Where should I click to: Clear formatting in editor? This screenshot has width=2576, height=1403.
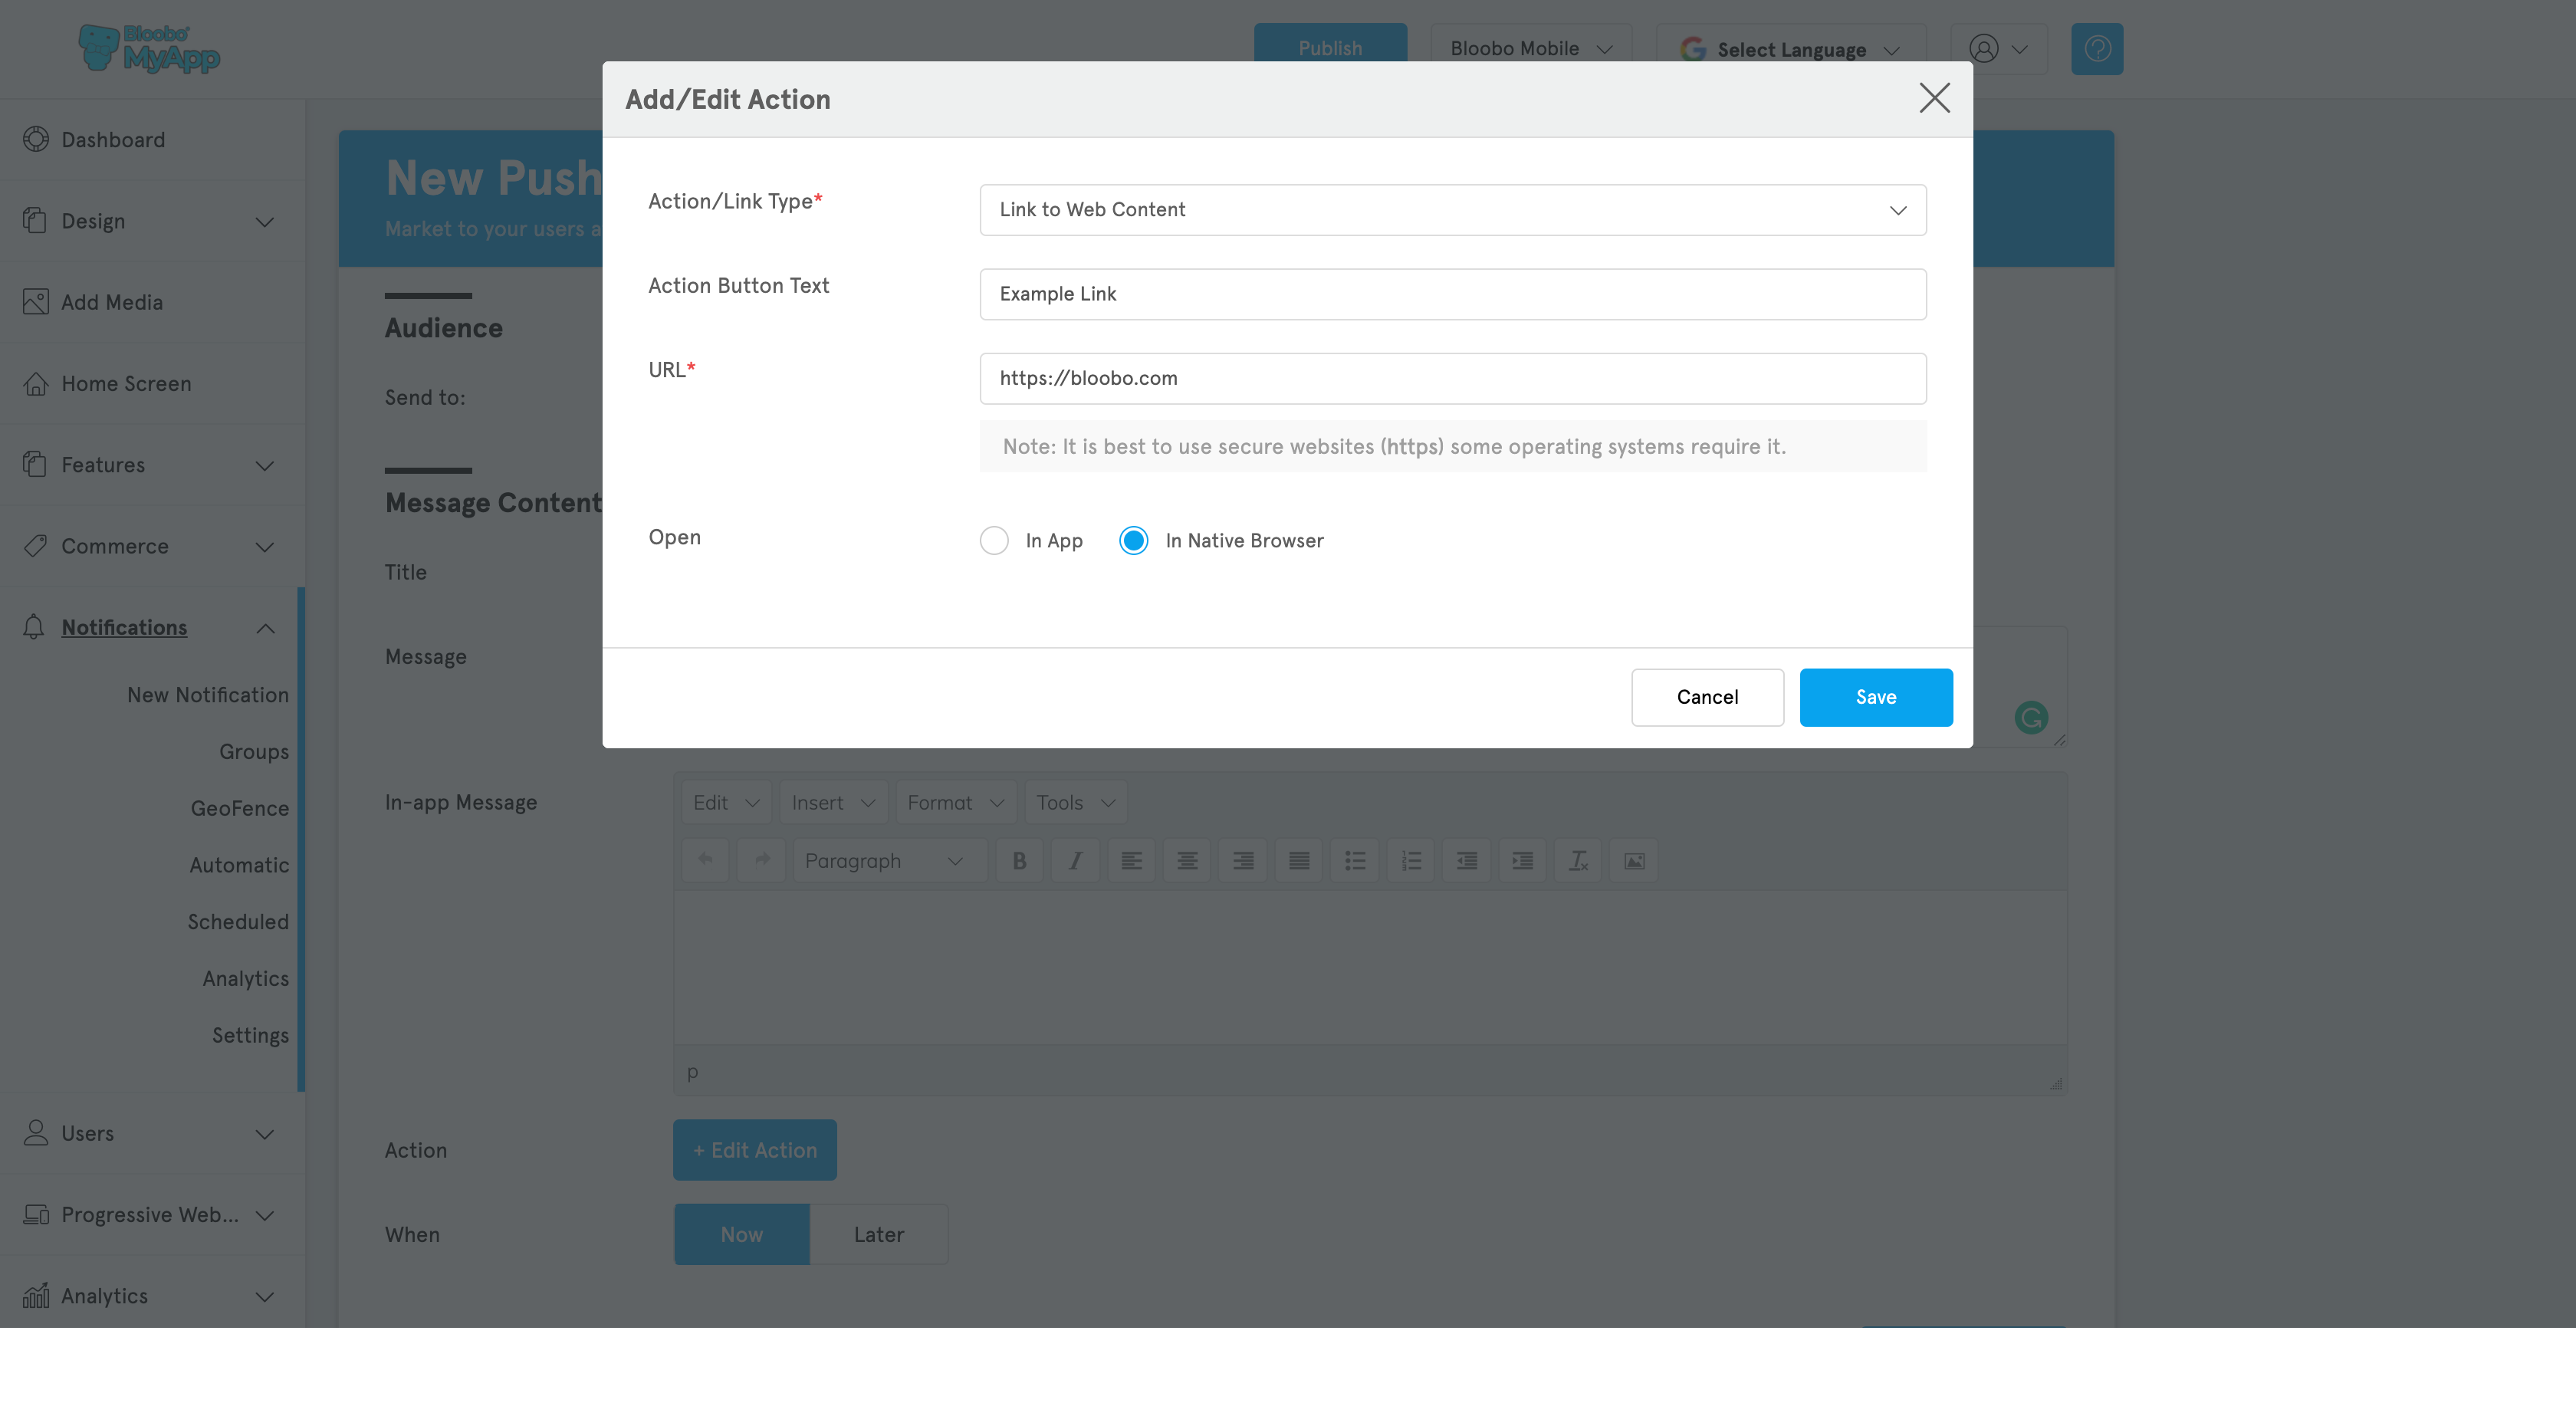(x=1578, y=861)
